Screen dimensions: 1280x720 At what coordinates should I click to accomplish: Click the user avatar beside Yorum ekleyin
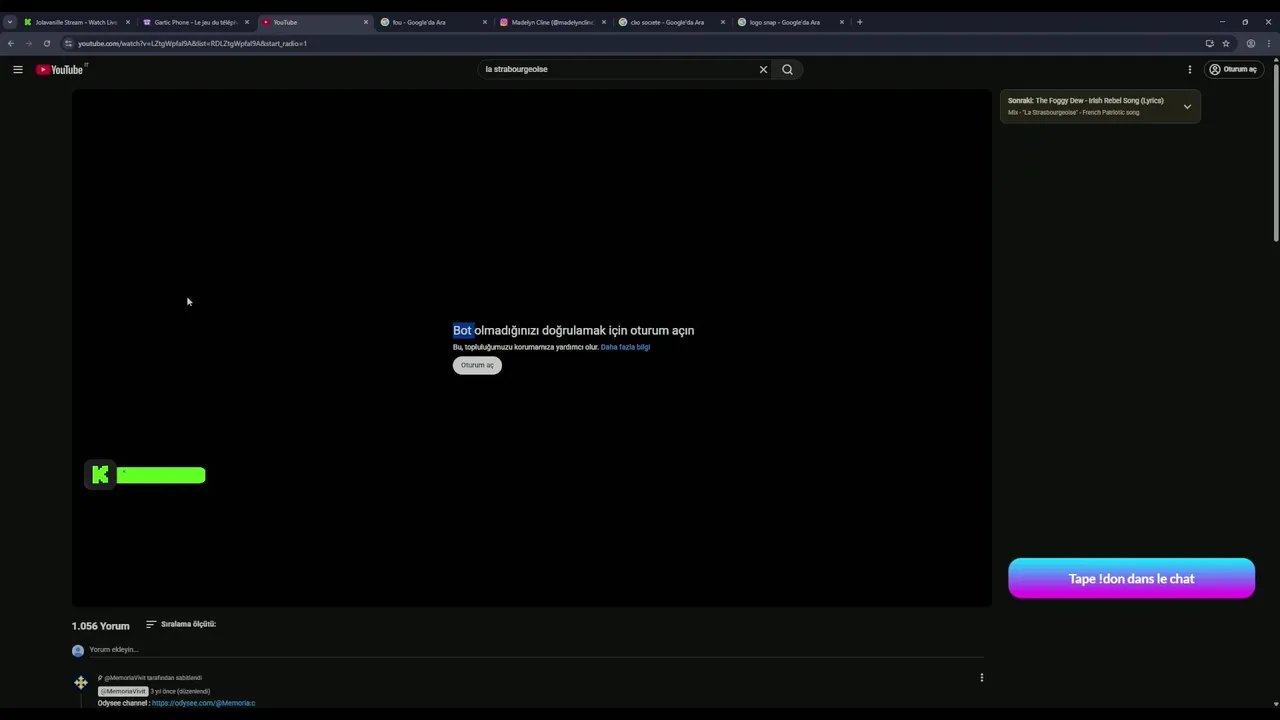78,650
